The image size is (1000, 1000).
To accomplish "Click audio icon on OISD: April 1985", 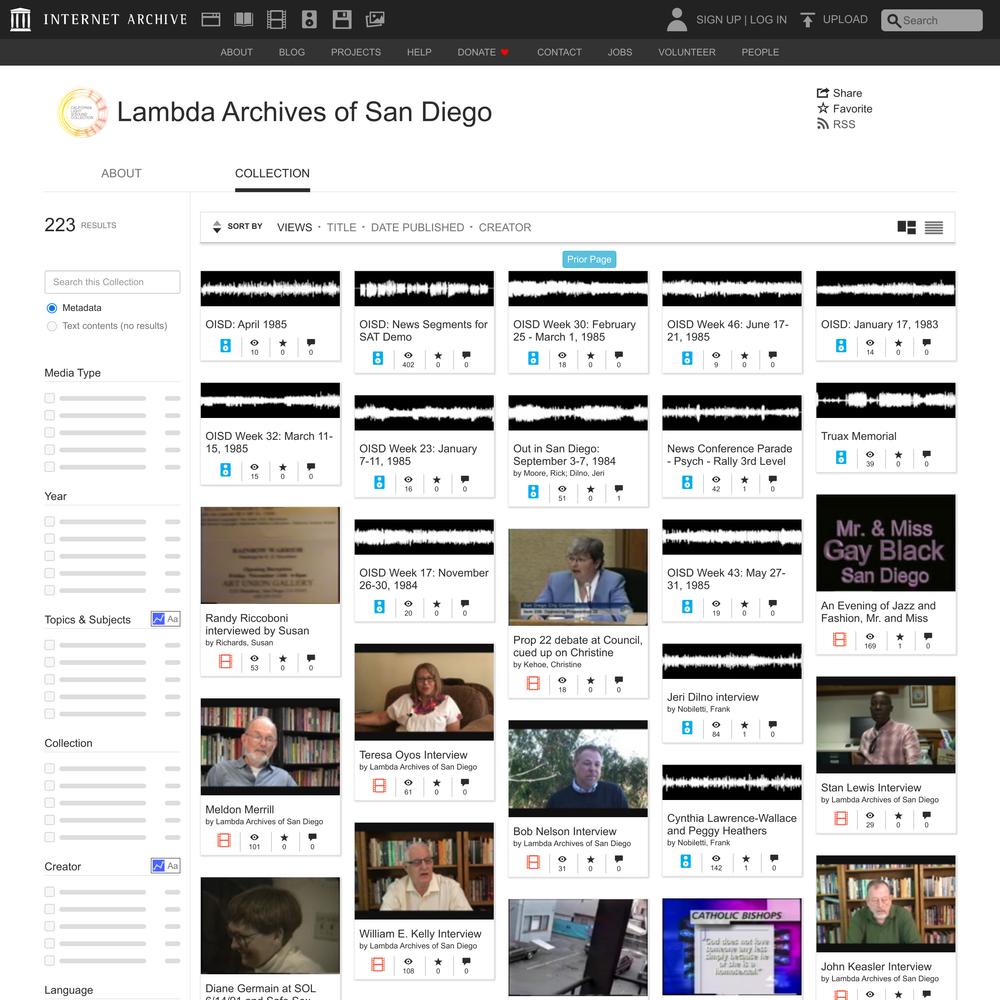I will click(x=225, y=346).
